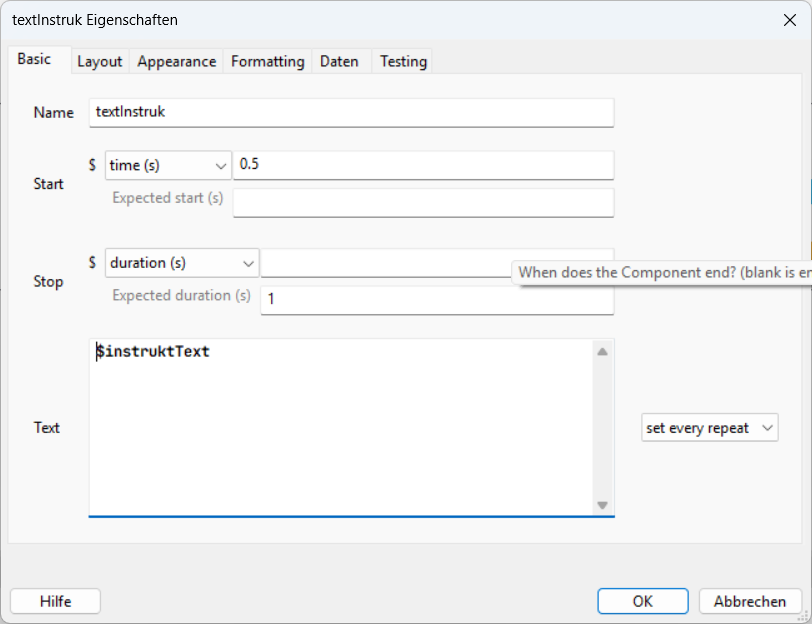812x624 pixels.
Task: Click the Name input field
Action: click(351, 112)
